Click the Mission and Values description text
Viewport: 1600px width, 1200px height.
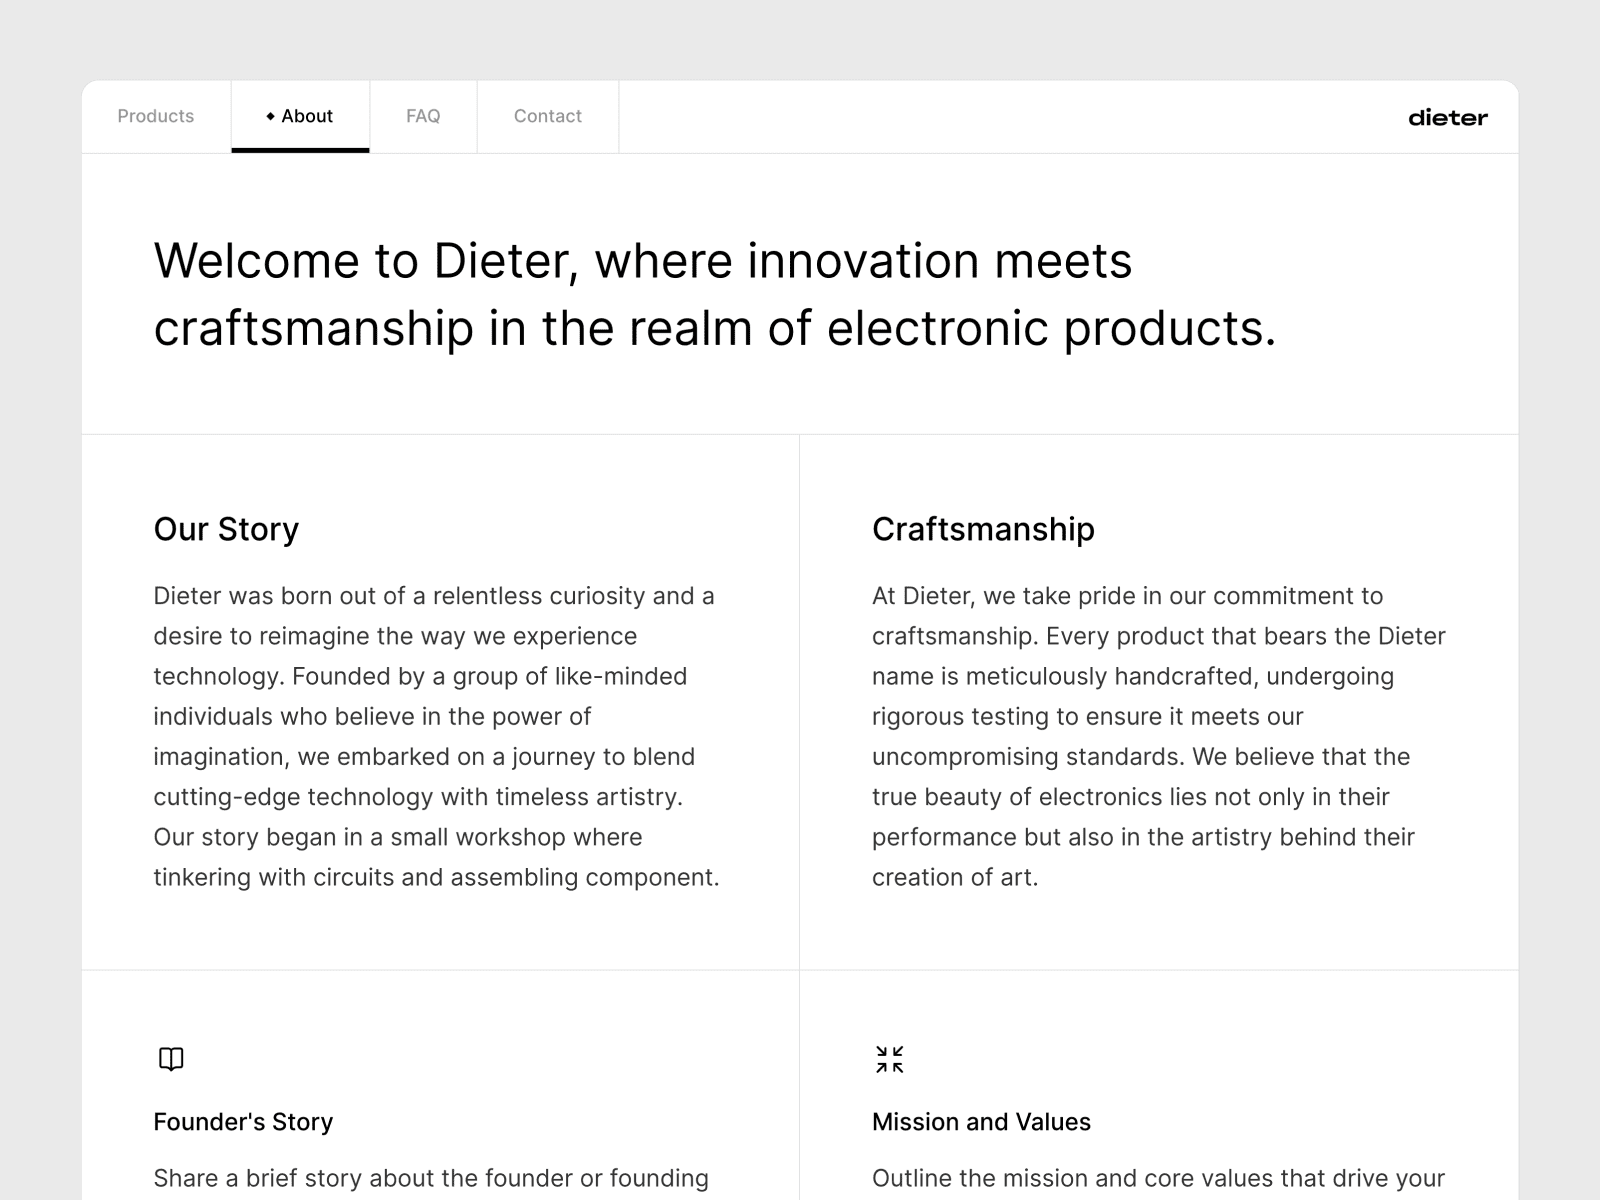click(1158, 1178)
